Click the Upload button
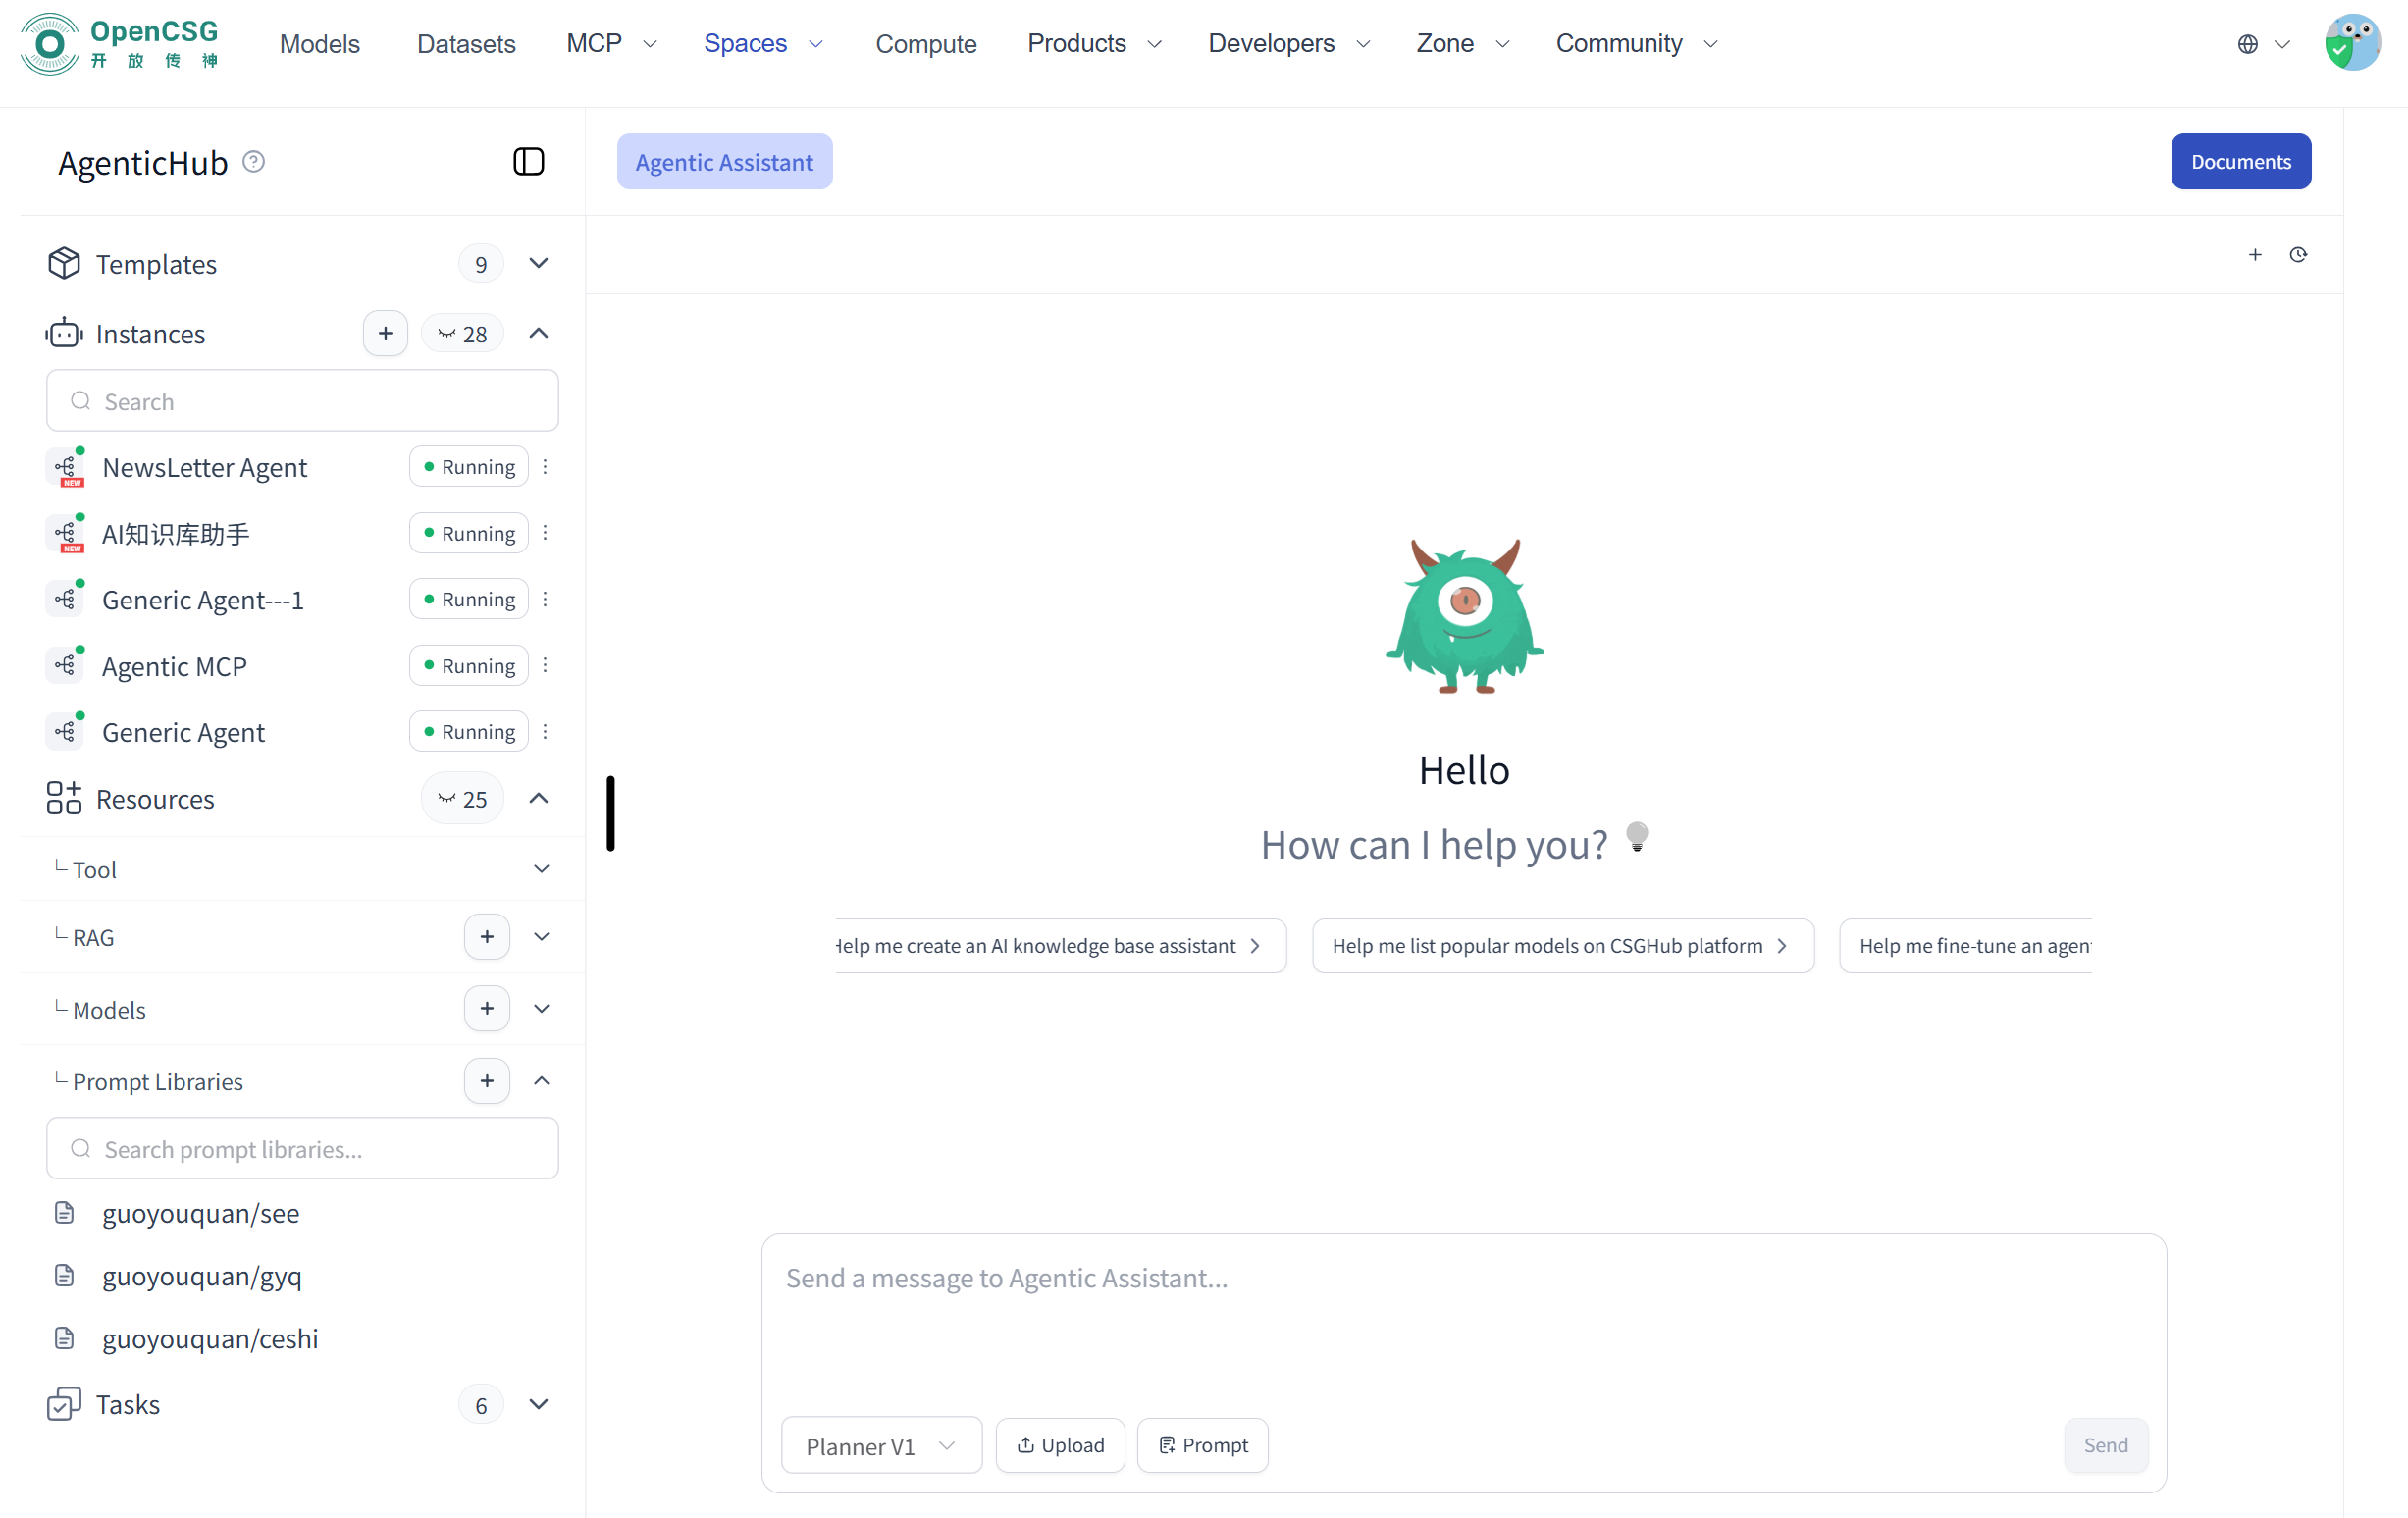The width and height of the screenshot is (2408, 1518). coord(1060,1445)
